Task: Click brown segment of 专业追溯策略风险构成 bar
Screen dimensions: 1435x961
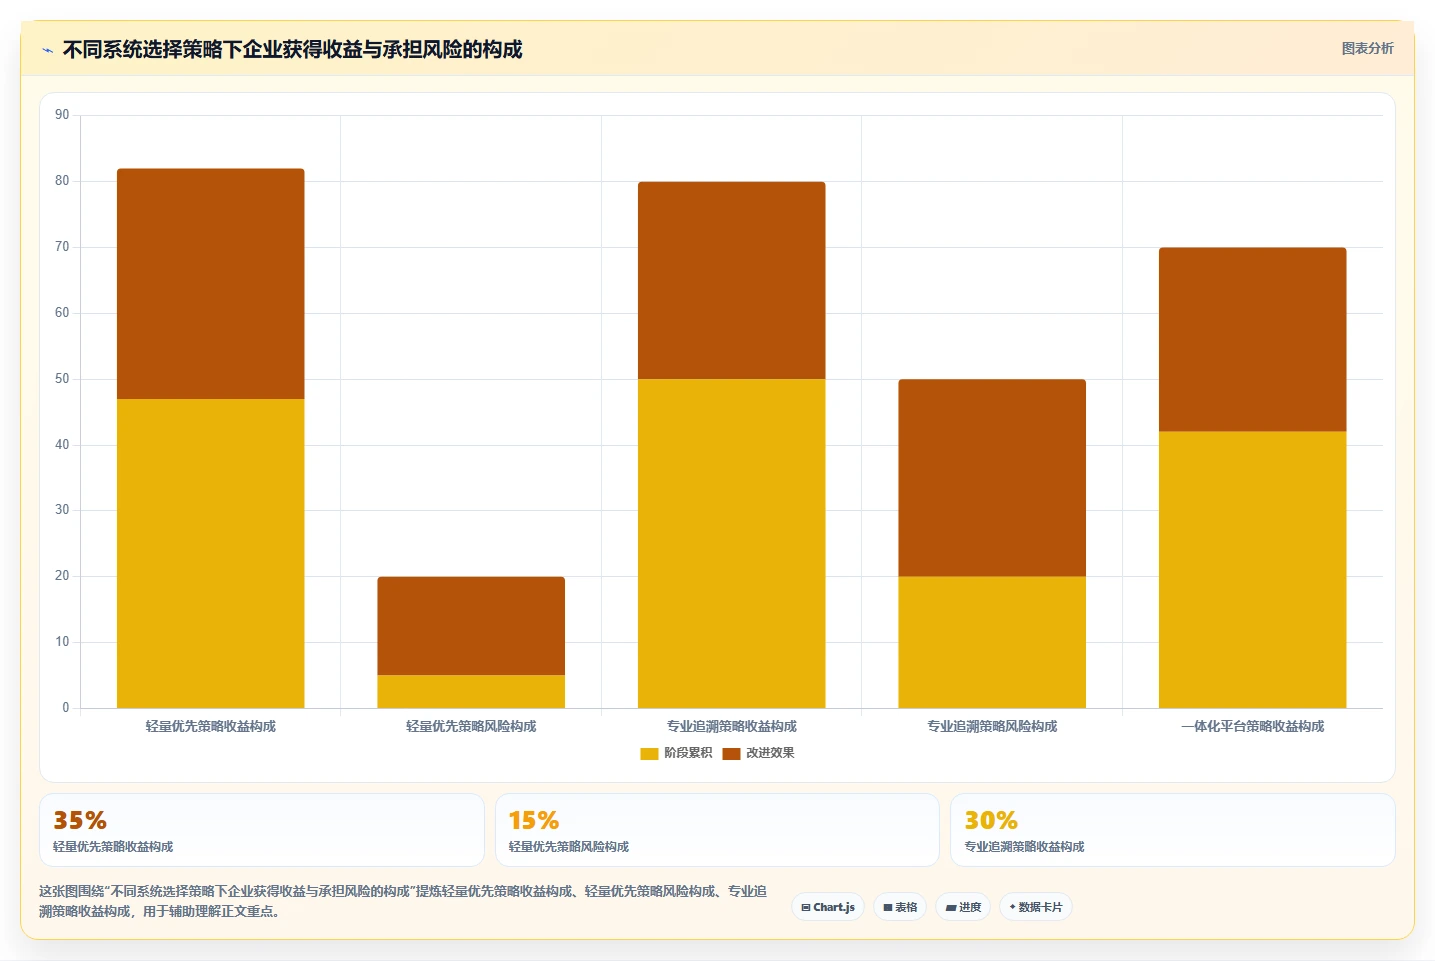Action: pyautogui.click(x=992, y=478)
